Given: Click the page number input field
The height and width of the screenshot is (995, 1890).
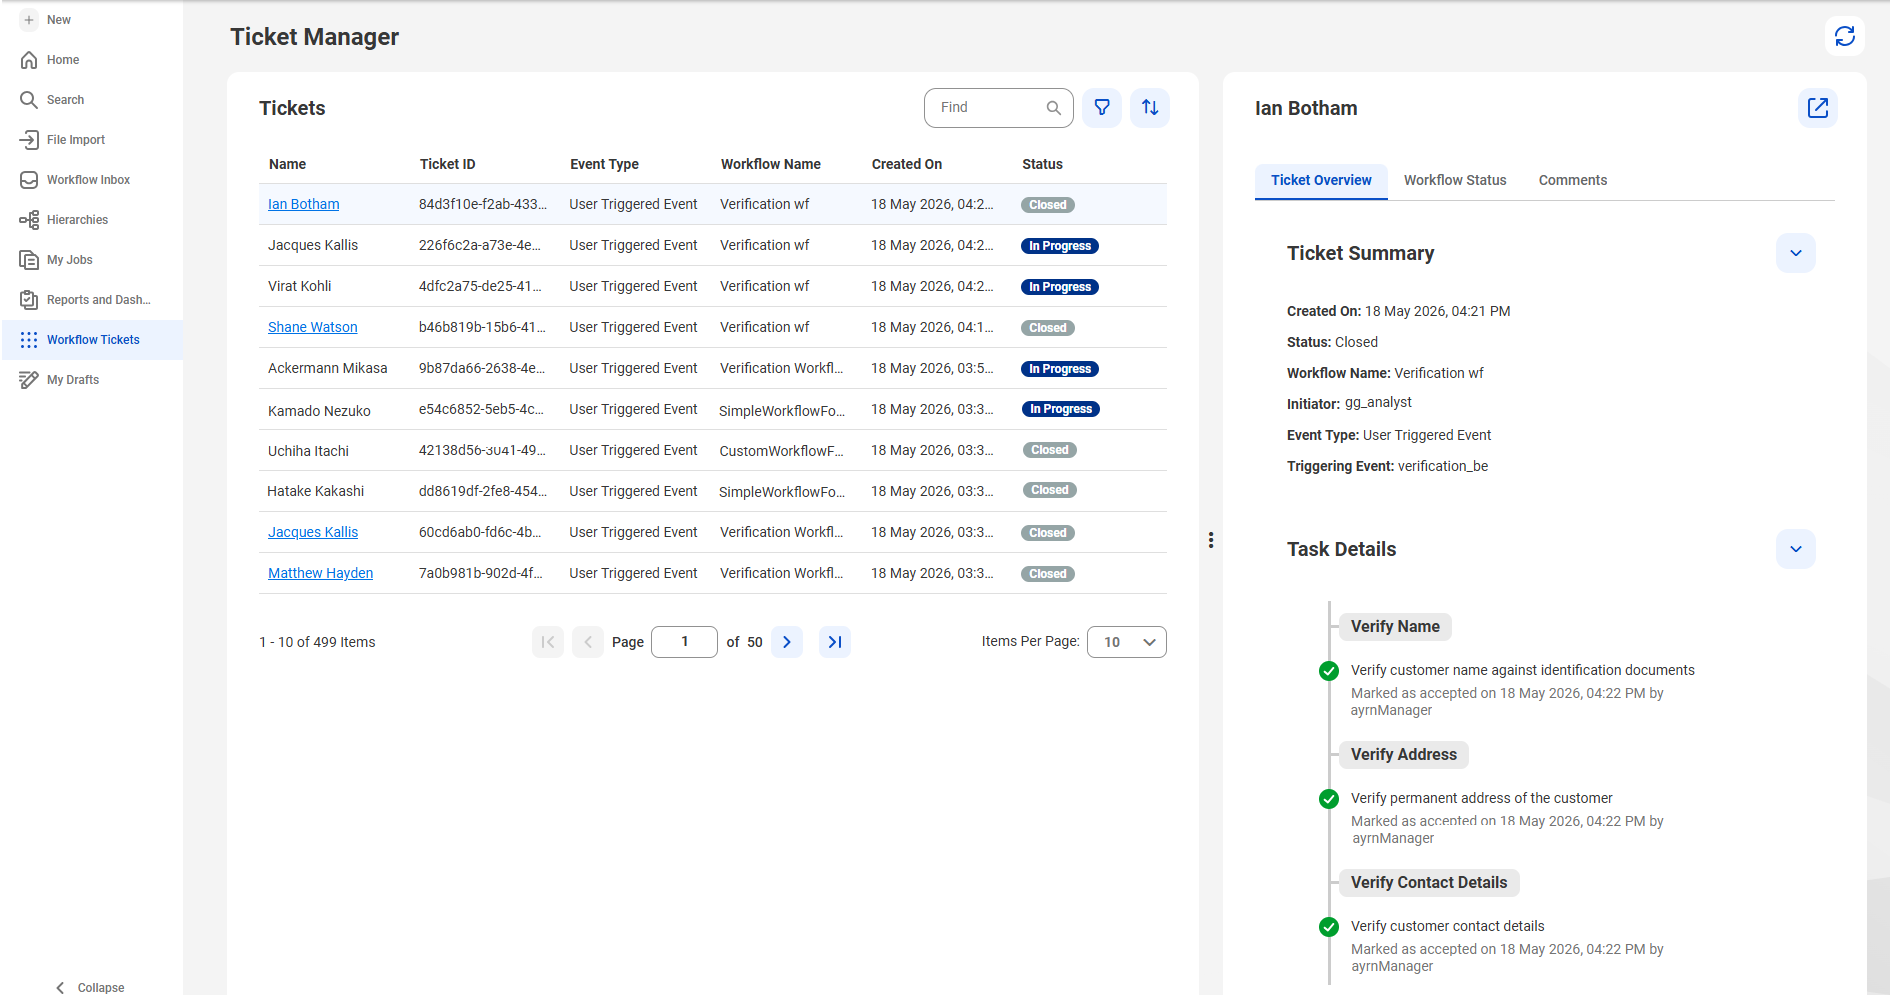Looking at the screenshot, I should 684,642.
